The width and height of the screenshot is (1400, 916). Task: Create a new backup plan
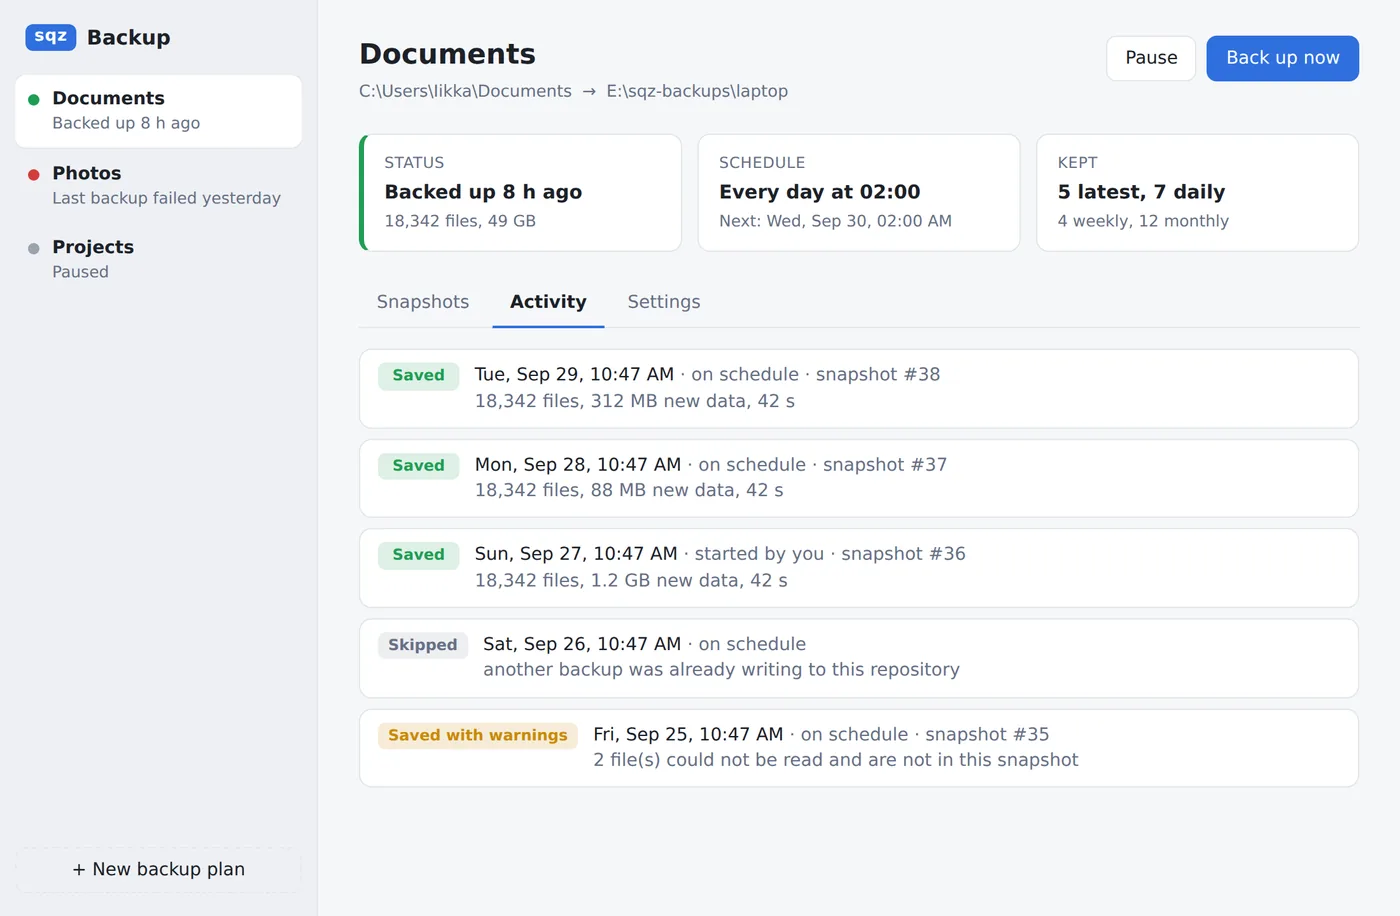coord(158,870)
